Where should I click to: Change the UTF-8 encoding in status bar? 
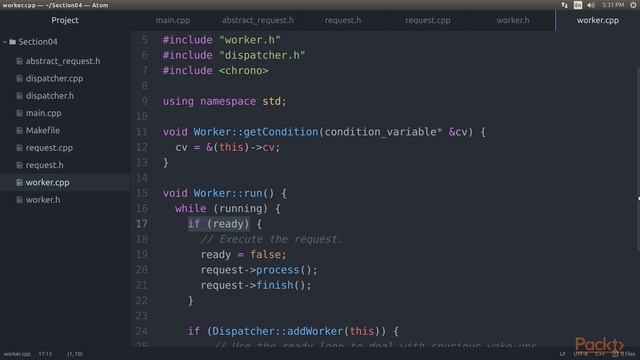point(580,354)
